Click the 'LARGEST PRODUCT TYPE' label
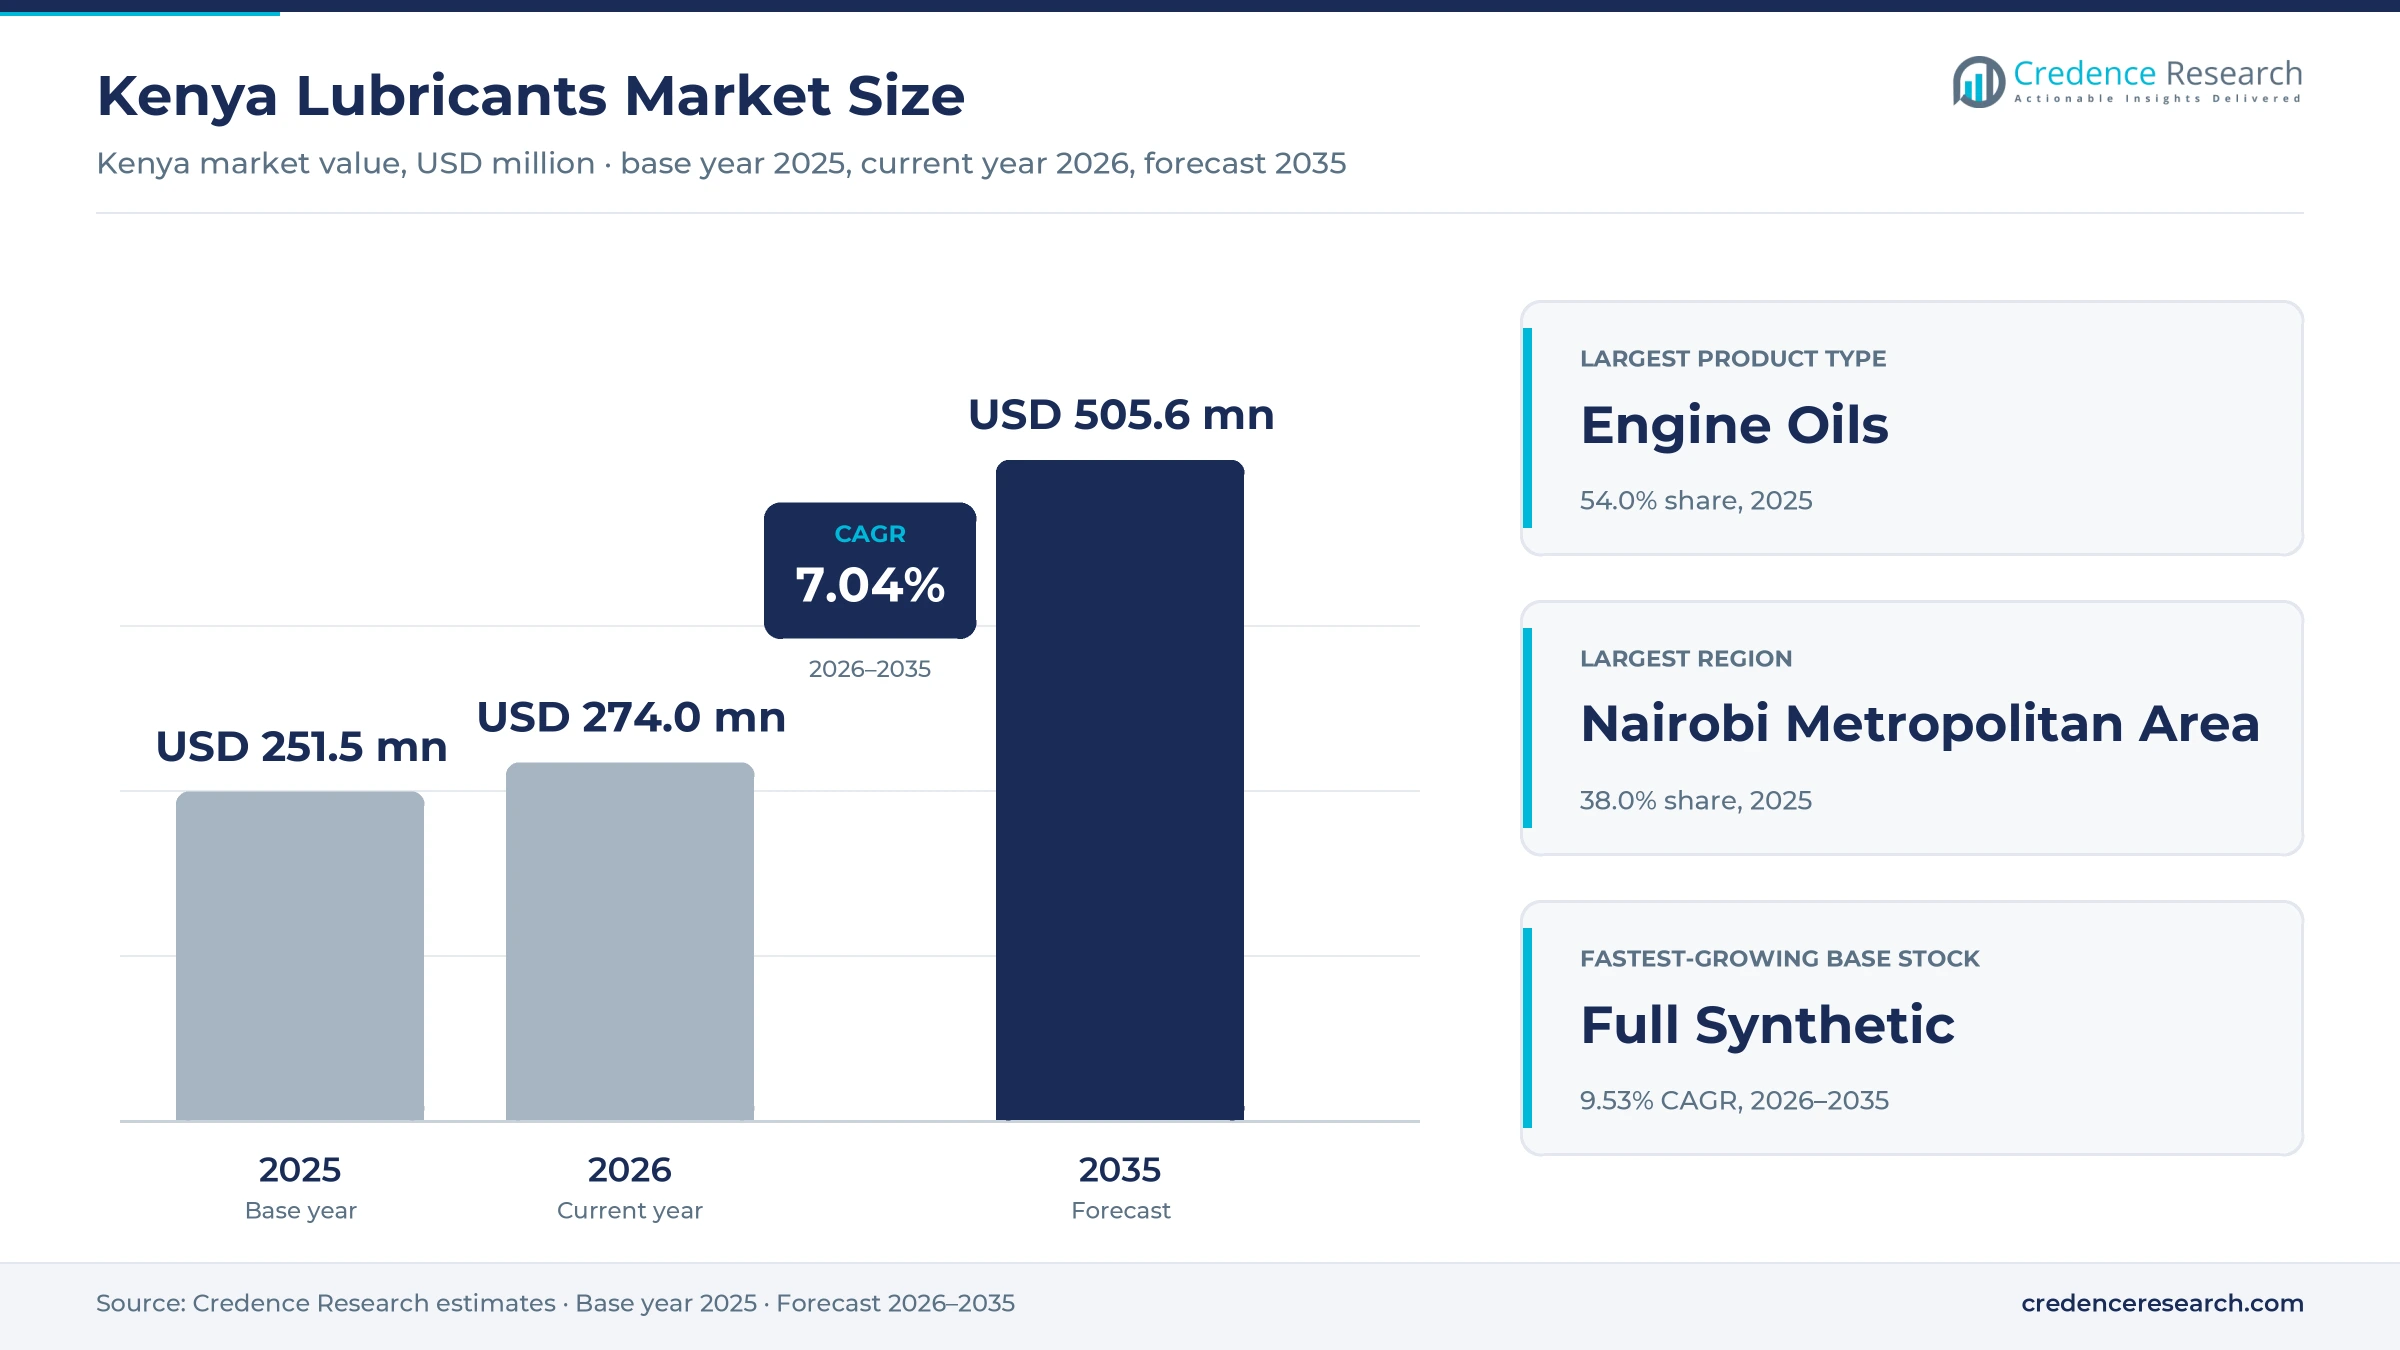Screen dimensions: 2400x1350 pyautogui.click(x=1733, y=358)
